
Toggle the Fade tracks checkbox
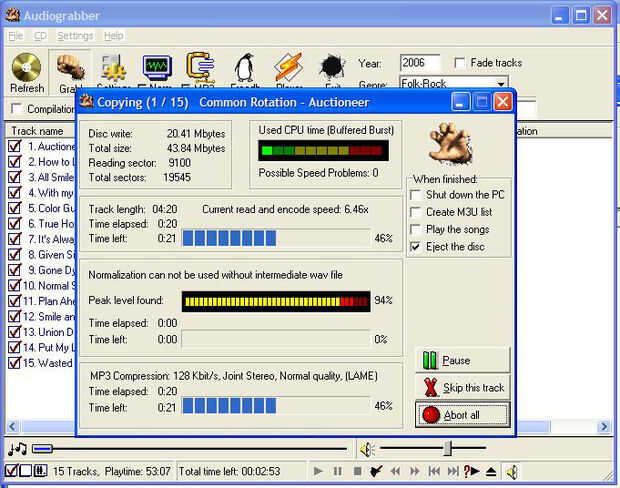459,63
